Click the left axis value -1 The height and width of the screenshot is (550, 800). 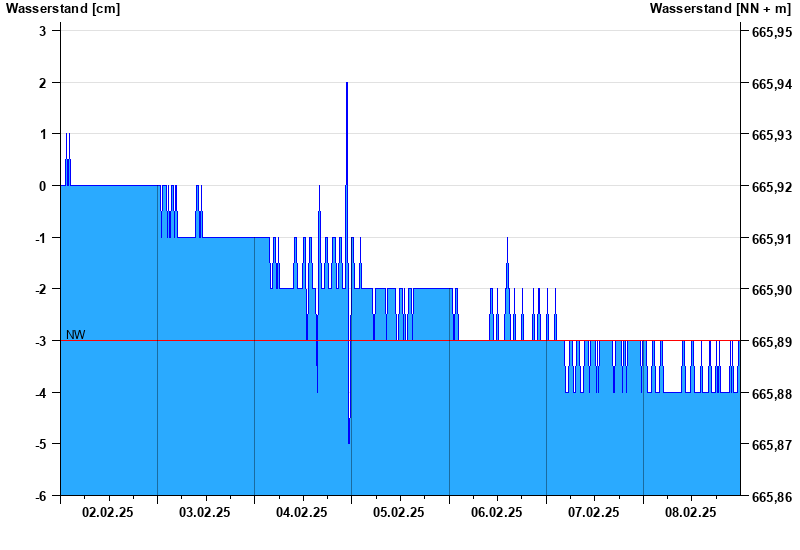pos(40,238)
